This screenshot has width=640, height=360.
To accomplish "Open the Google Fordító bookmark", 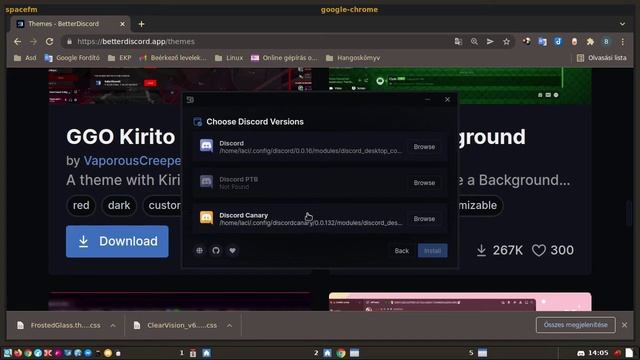I will pyautogui.click(x=72, y=58).
